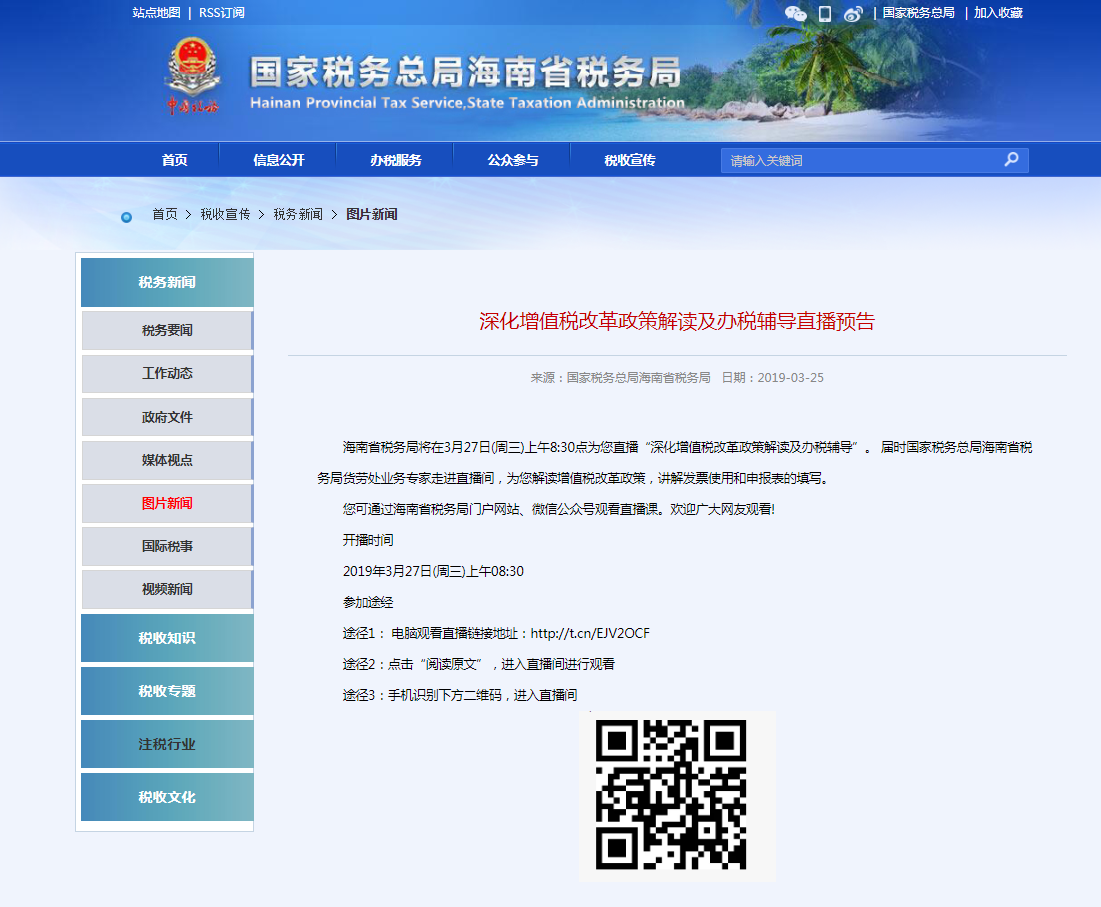Screen dimensions: 1101x907
Task: Click the 开播时间 heading
Action: (368, 541)
